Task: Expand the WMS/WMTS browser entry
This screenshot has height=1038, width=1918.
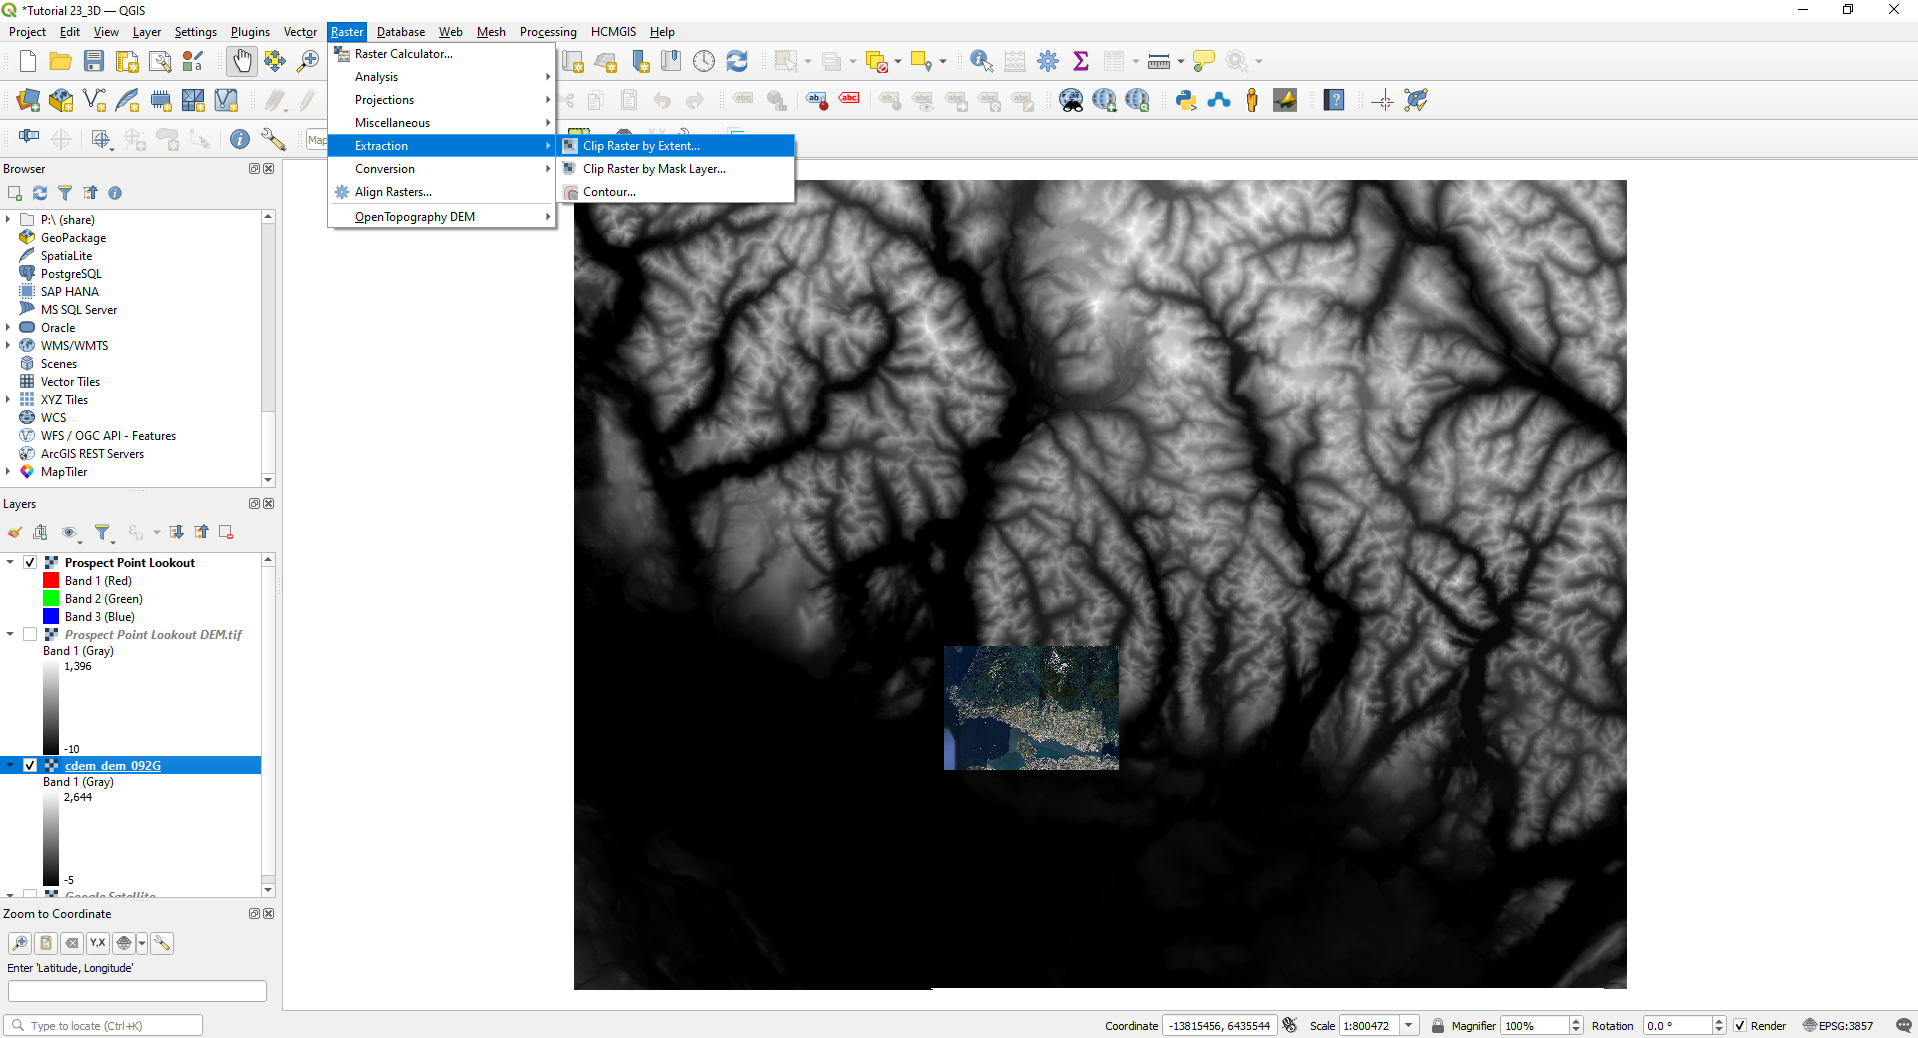Action: tap(8, 346)
